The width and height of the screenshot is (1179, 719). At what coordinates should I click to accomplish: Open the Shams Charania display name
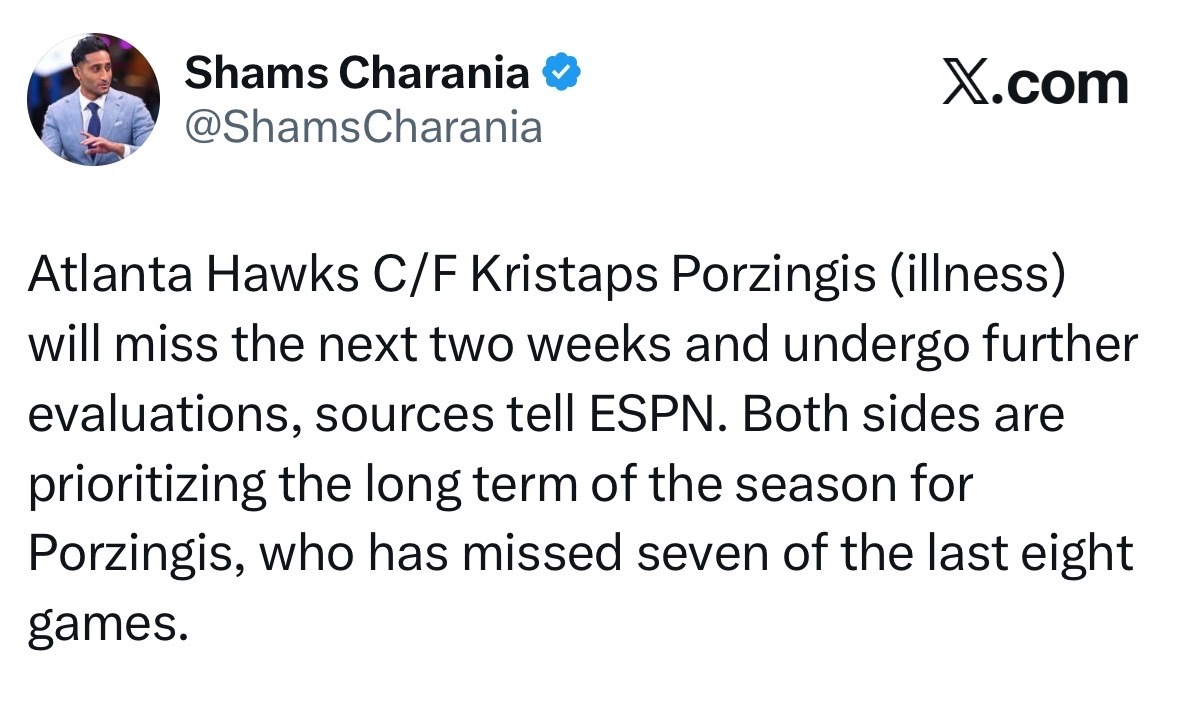pyautogui.click(x=357, y=72)
